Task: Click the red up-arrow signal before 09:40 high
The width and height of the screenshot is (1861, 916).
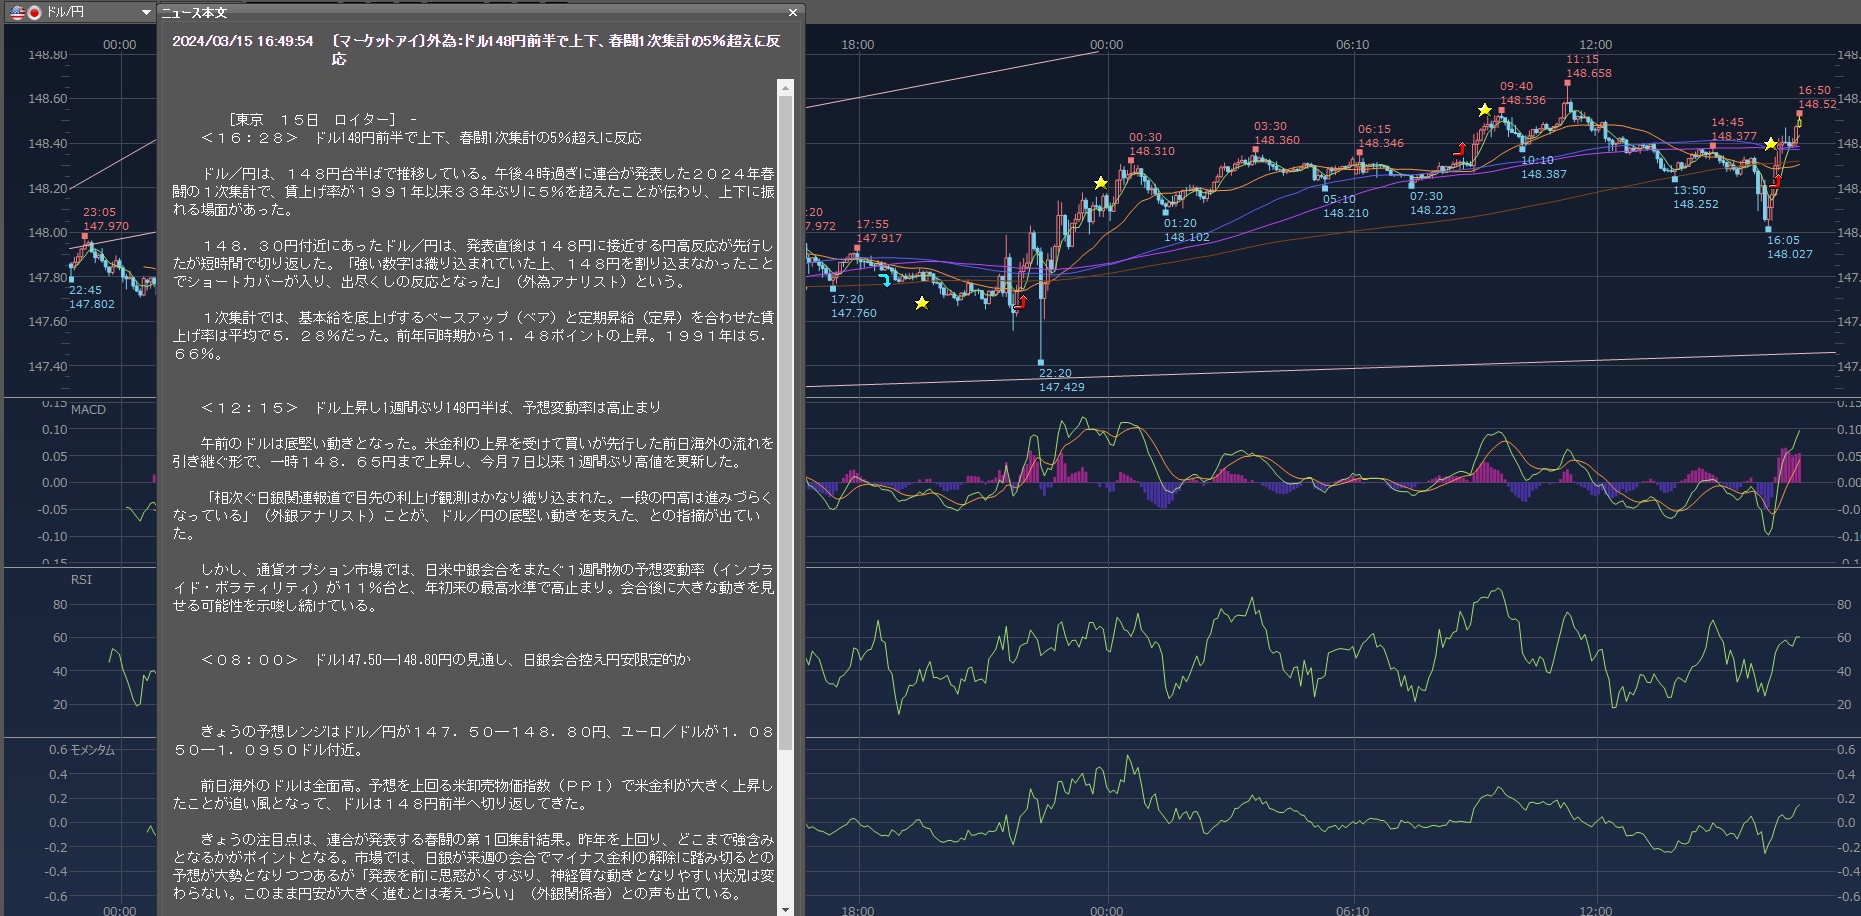Action: (1460, 150)
